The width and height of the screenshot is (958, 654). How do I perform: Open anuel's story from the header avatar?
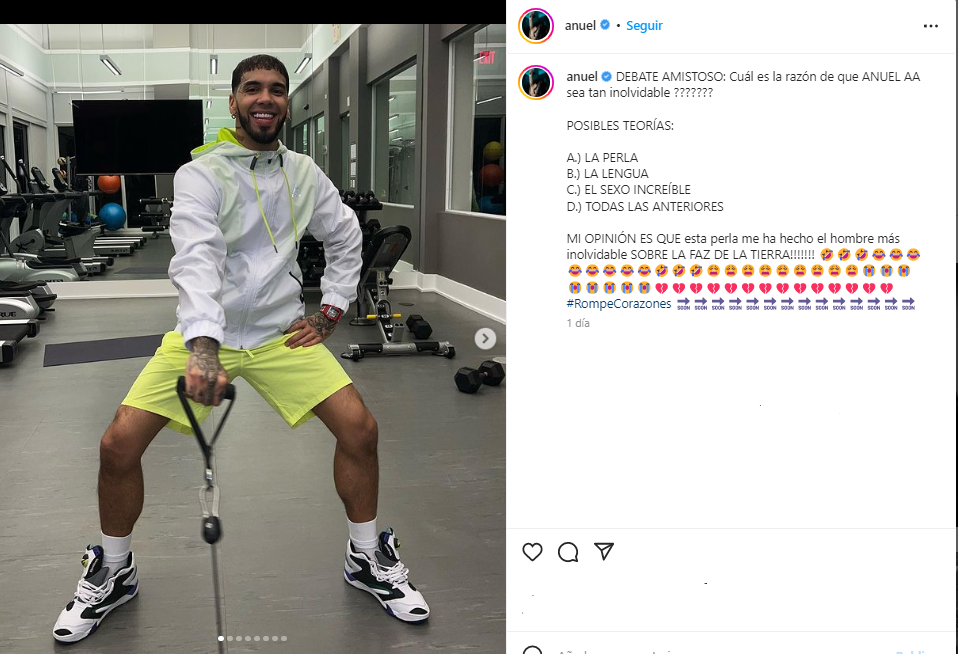coord(536,26)
